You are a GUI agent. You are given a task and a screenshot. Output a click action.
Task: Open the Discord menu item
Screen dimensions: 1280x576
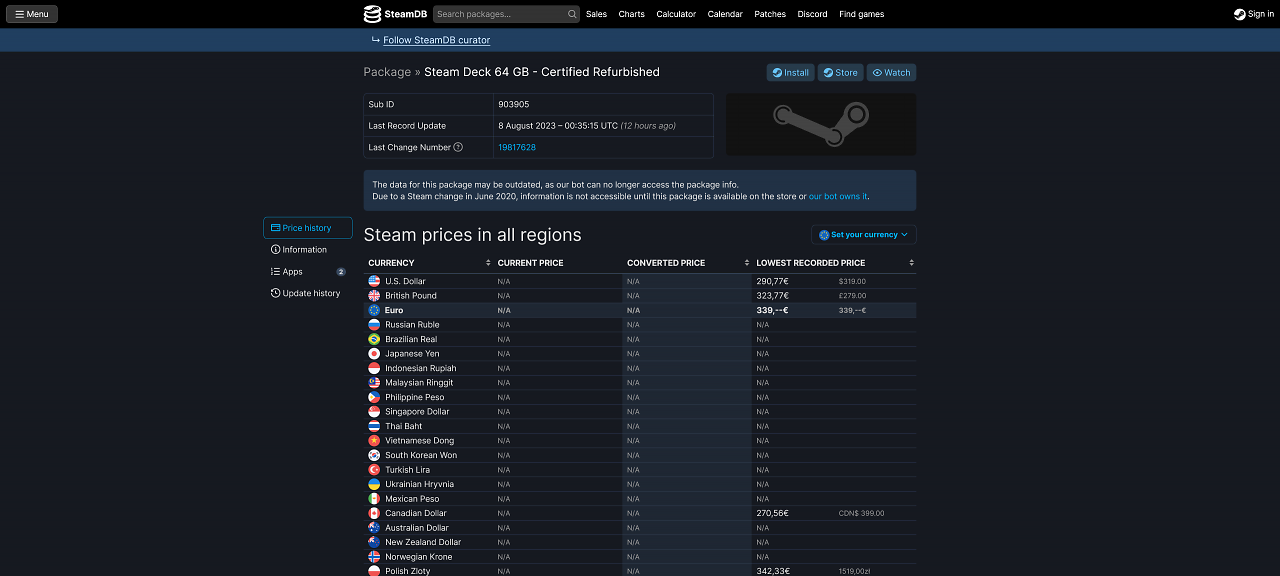[812, 14]
